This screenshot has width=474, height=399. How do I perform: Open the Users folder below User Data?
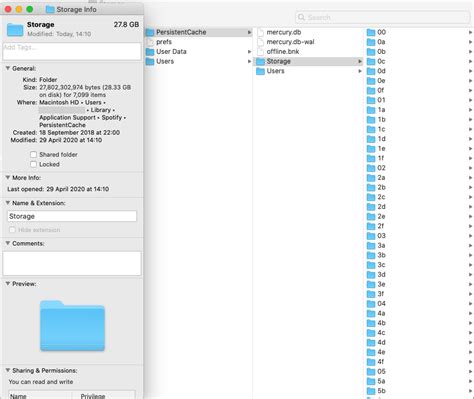199,61
